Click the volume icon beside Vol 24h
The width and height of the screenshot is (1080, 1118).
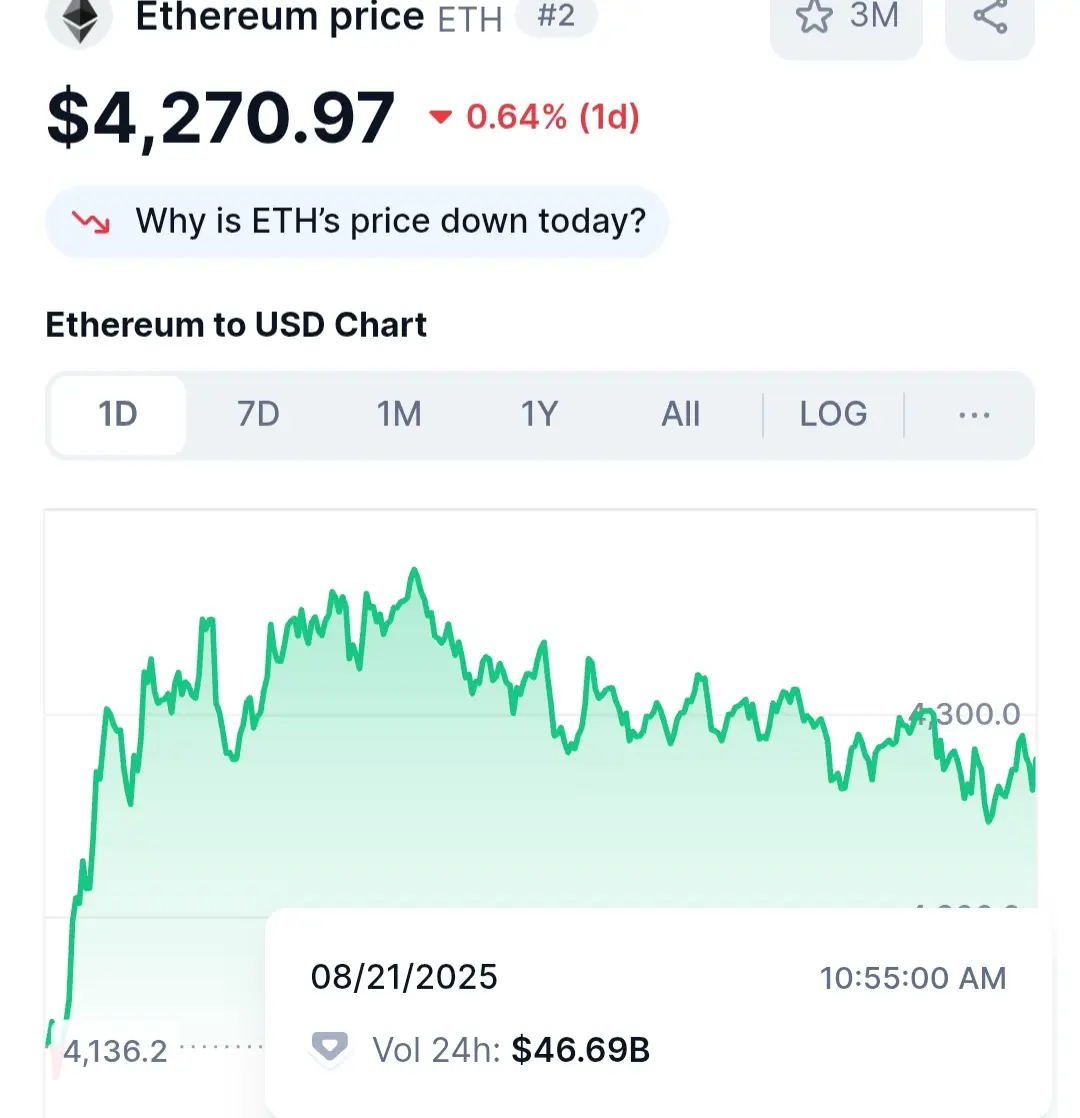pyautogui.click(x=329, y=1048)
